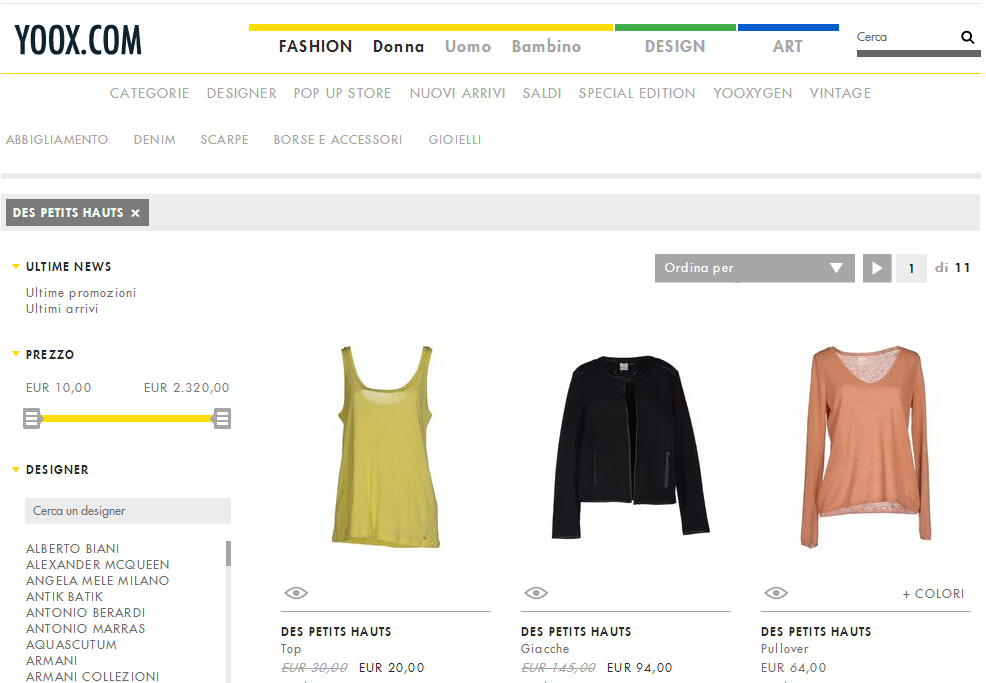Switch to Bambino section
986x683 pixels.
pos(546,47)
